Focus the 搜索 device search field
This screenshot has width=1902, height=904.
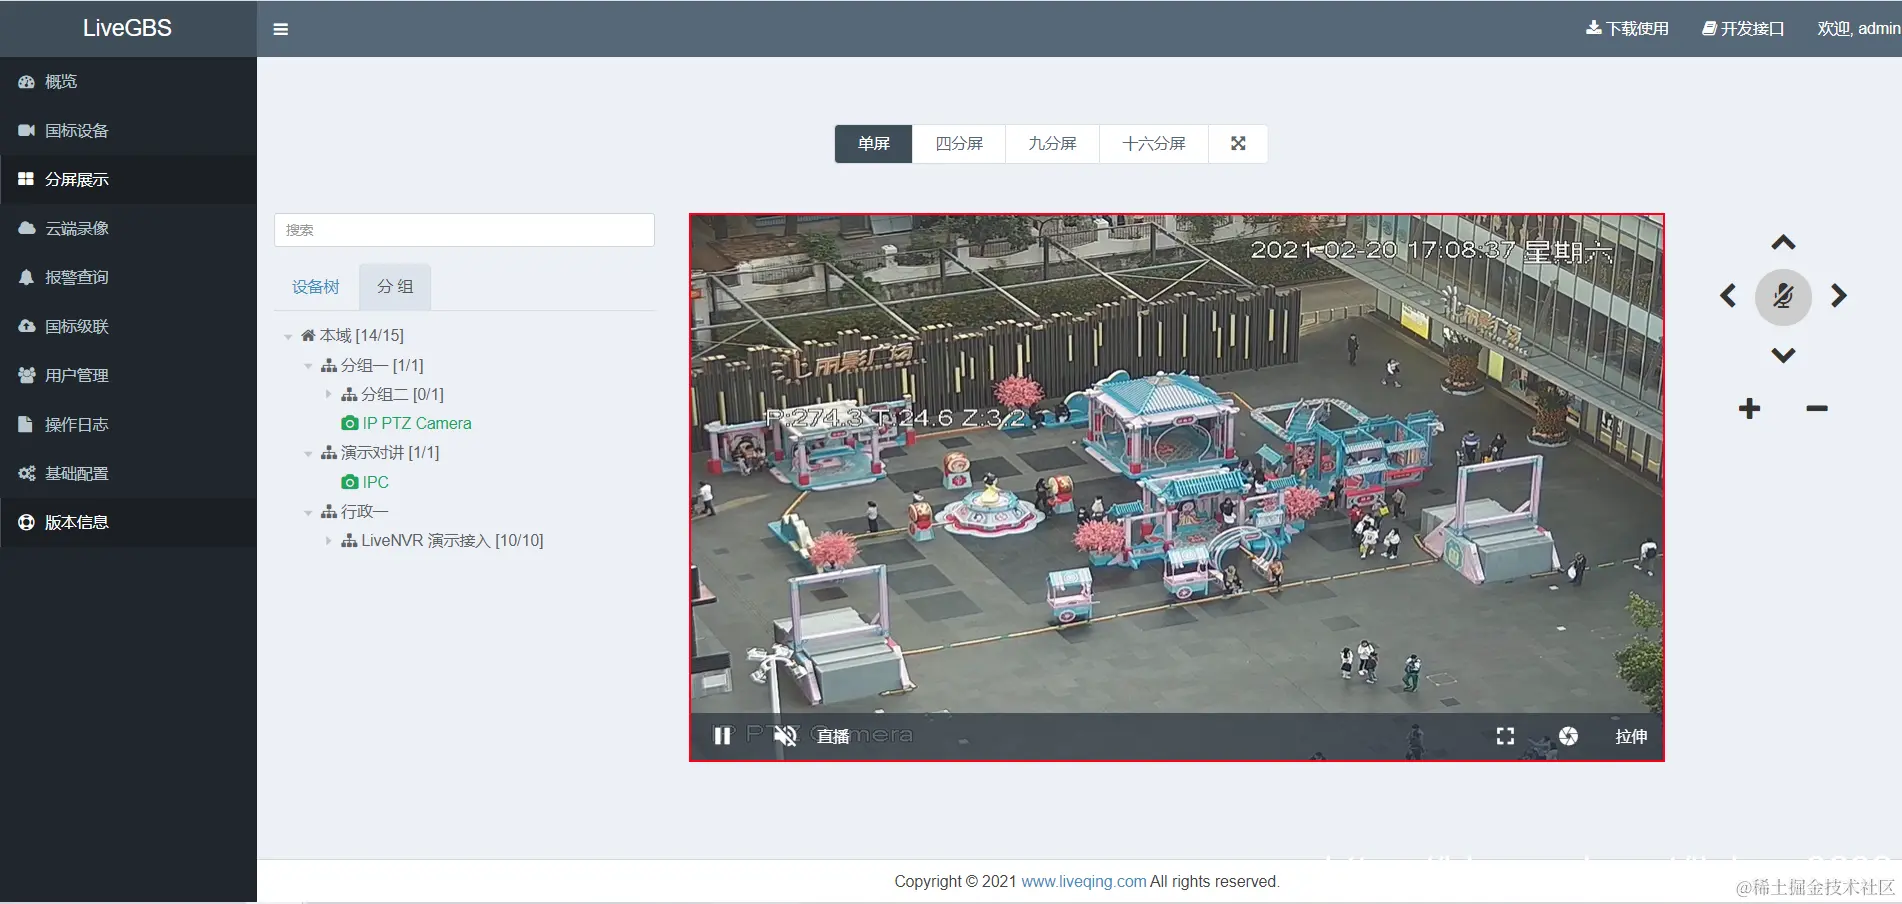click(464, 230)
